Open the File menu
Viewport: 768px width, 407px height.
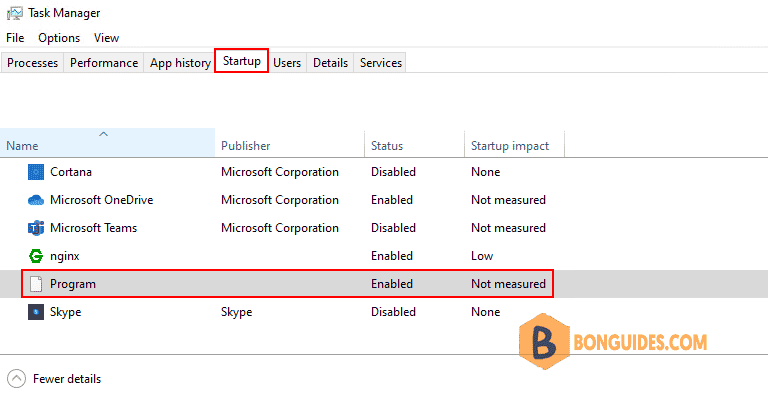[x=15, y=38]
